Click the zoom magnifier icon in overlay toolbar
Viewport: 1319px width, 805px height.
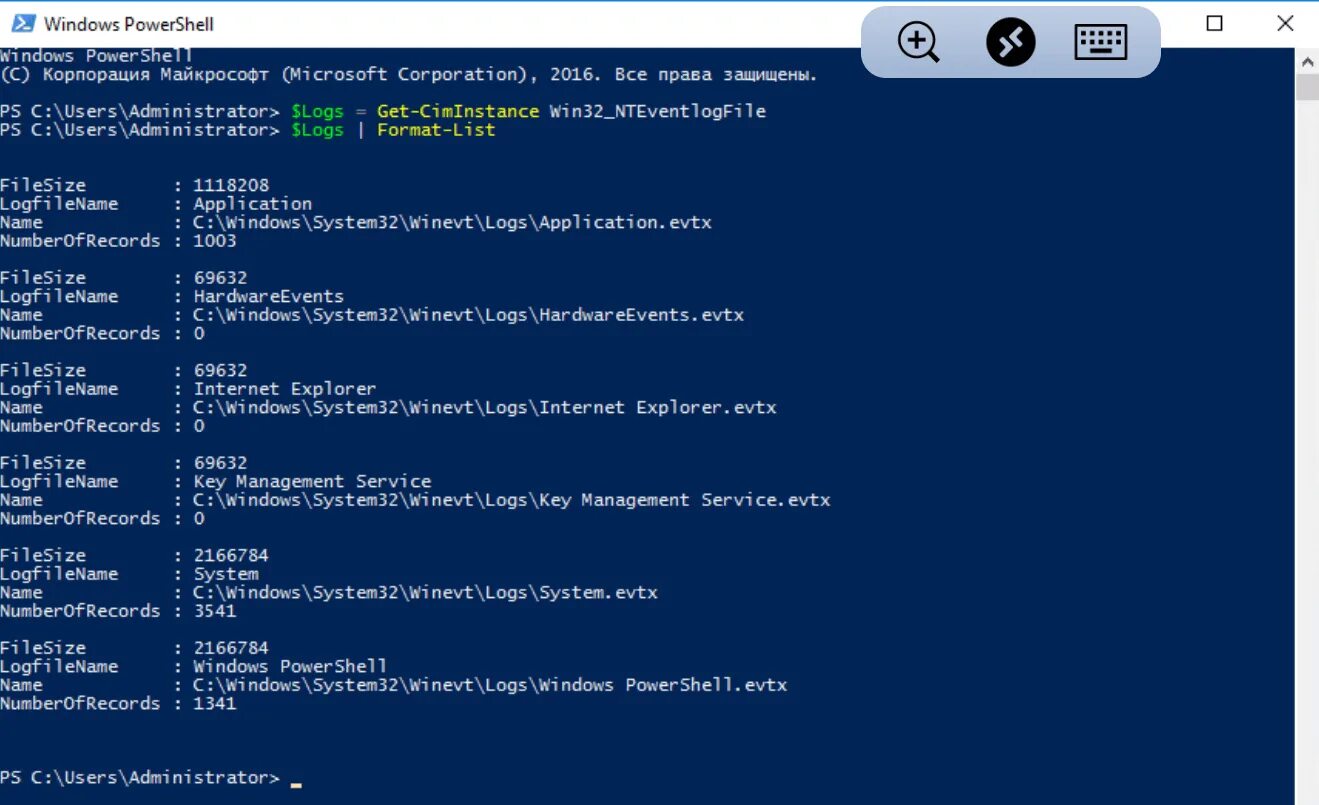(x=918, y=43)
